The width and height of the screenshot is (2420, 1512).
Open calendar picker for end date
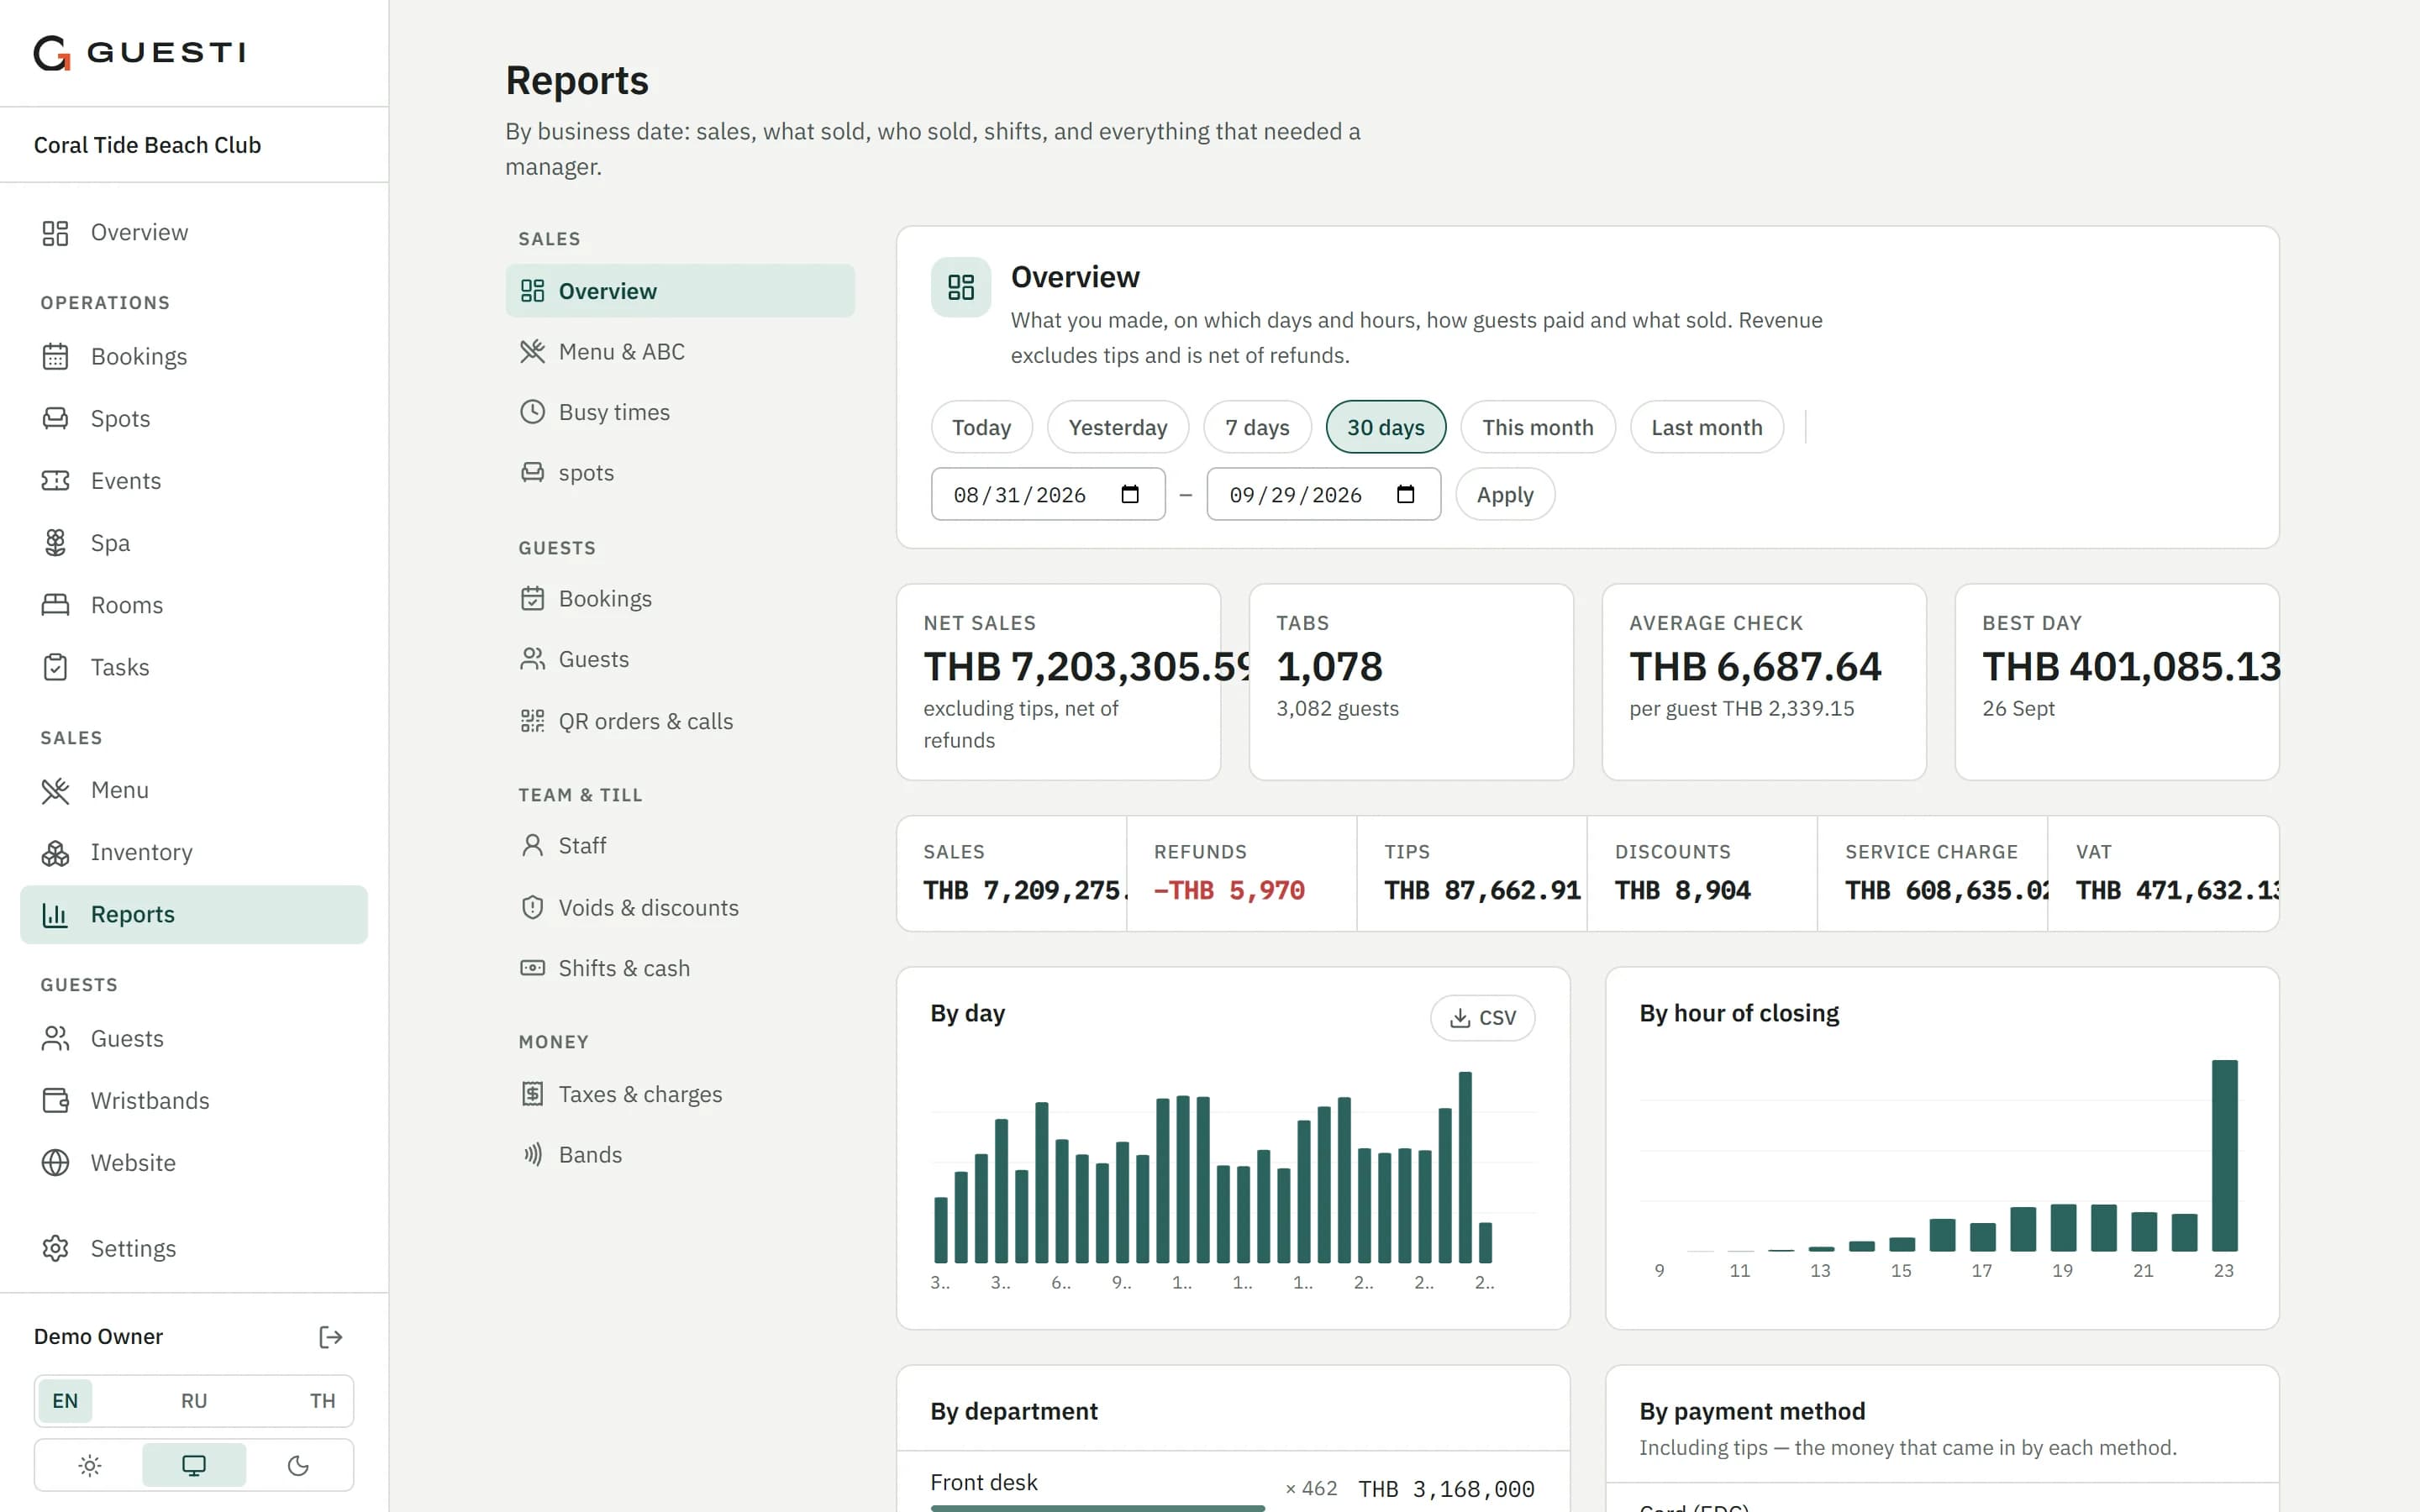pyautogui.click(x=1405, y=494)
